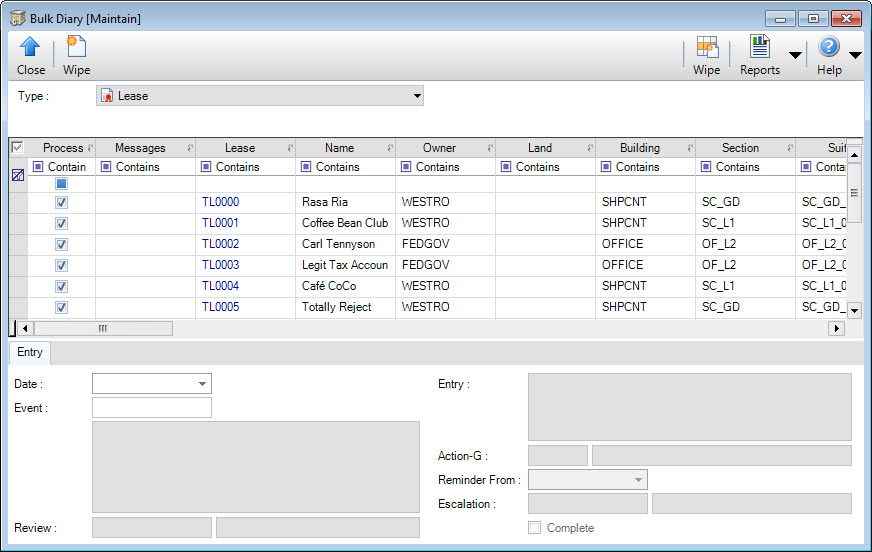
Task: Click the Messages column pin icon
Action: pyautogui.click(x=190, y=148)
